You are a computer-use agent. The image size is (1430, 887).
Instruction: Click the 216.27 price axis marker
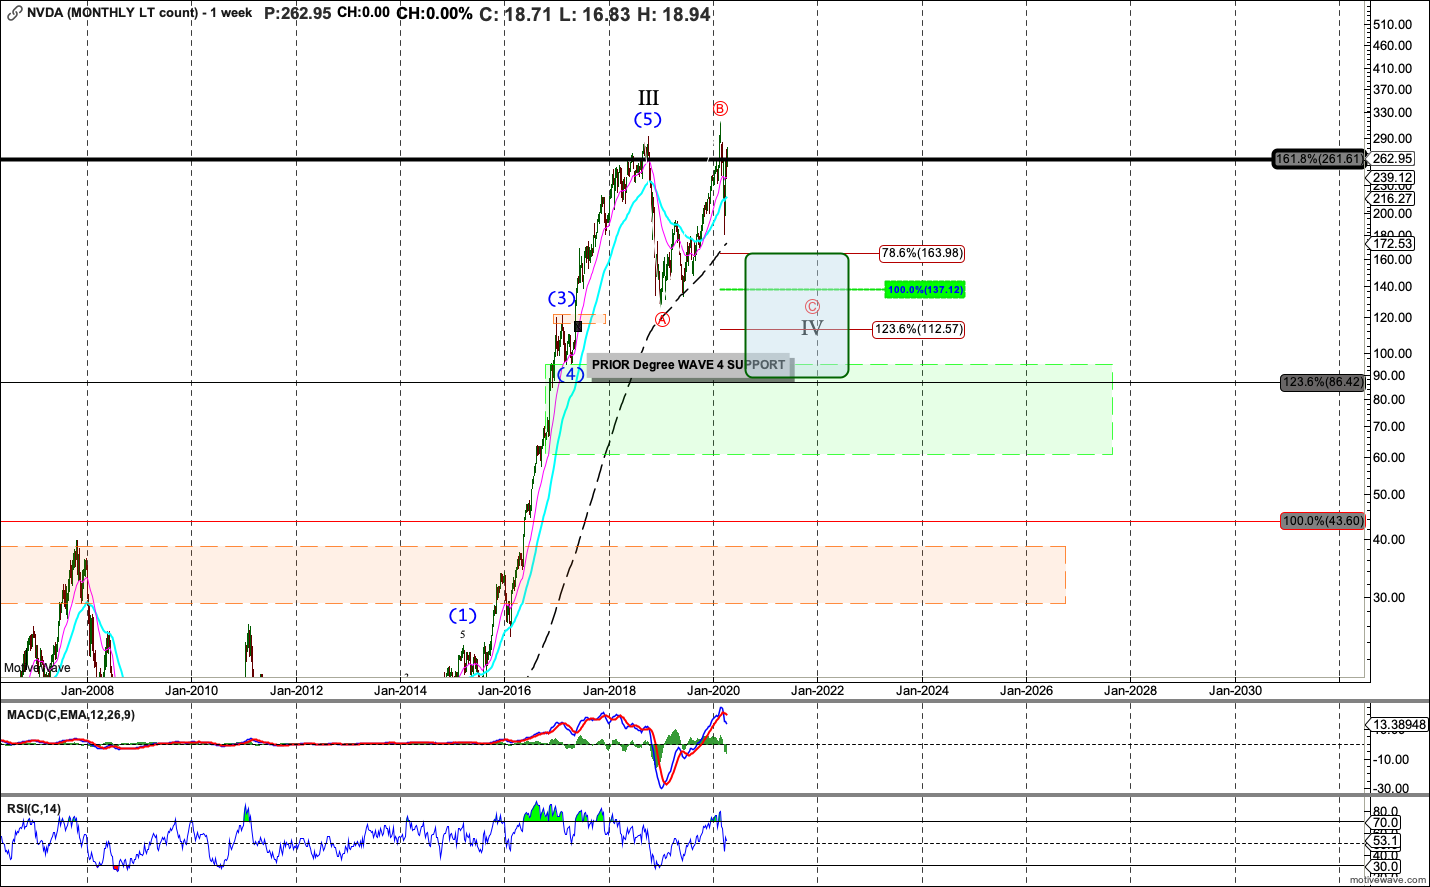tap(1392, 199)
